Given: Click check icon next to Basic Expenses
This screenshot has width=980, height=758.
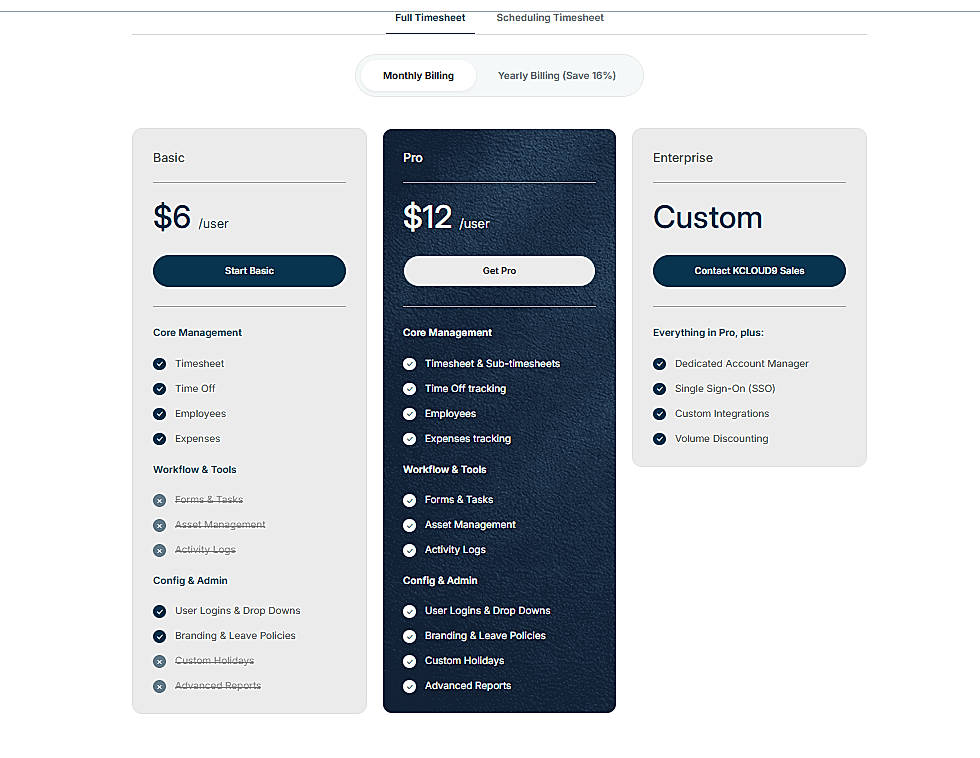Looking at the screenshot, I should point(159,439).
